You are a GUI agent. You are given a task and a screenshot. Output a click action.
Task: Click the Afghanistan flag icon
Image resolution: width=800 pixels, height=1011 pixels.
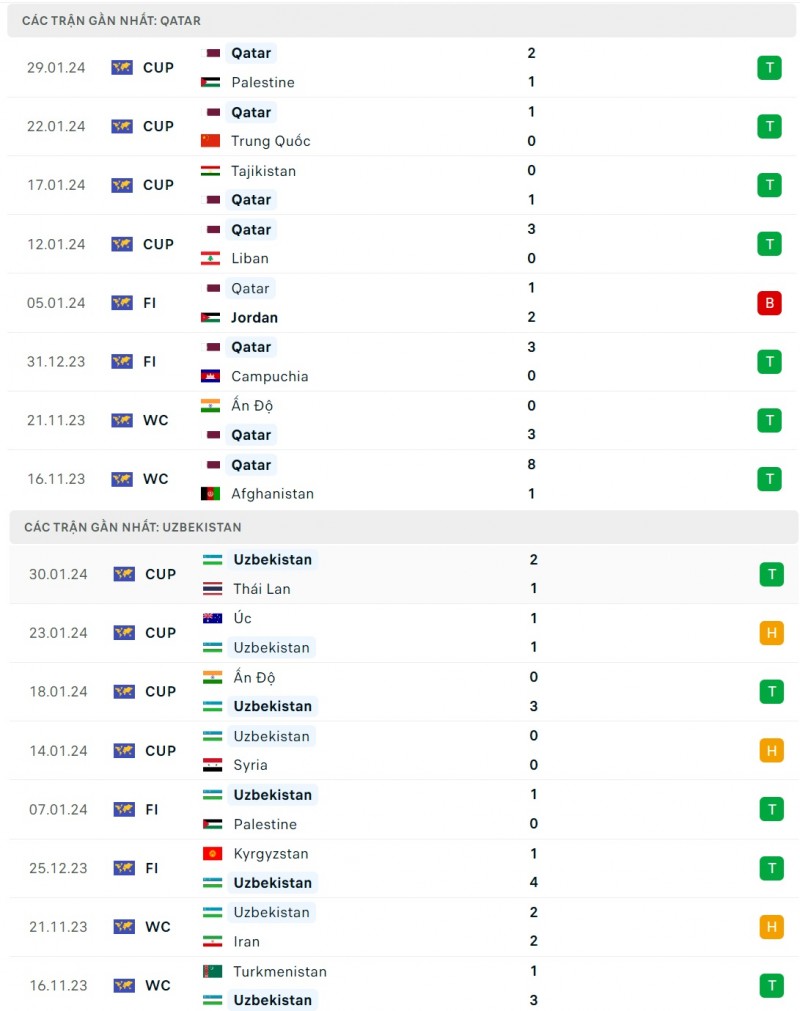click(210, 494)
